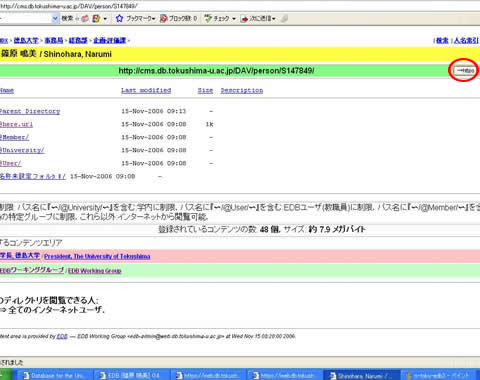Open the ブックマーク dropdown menu
Viewport: 480px width, 380px height.
point(140,19)
